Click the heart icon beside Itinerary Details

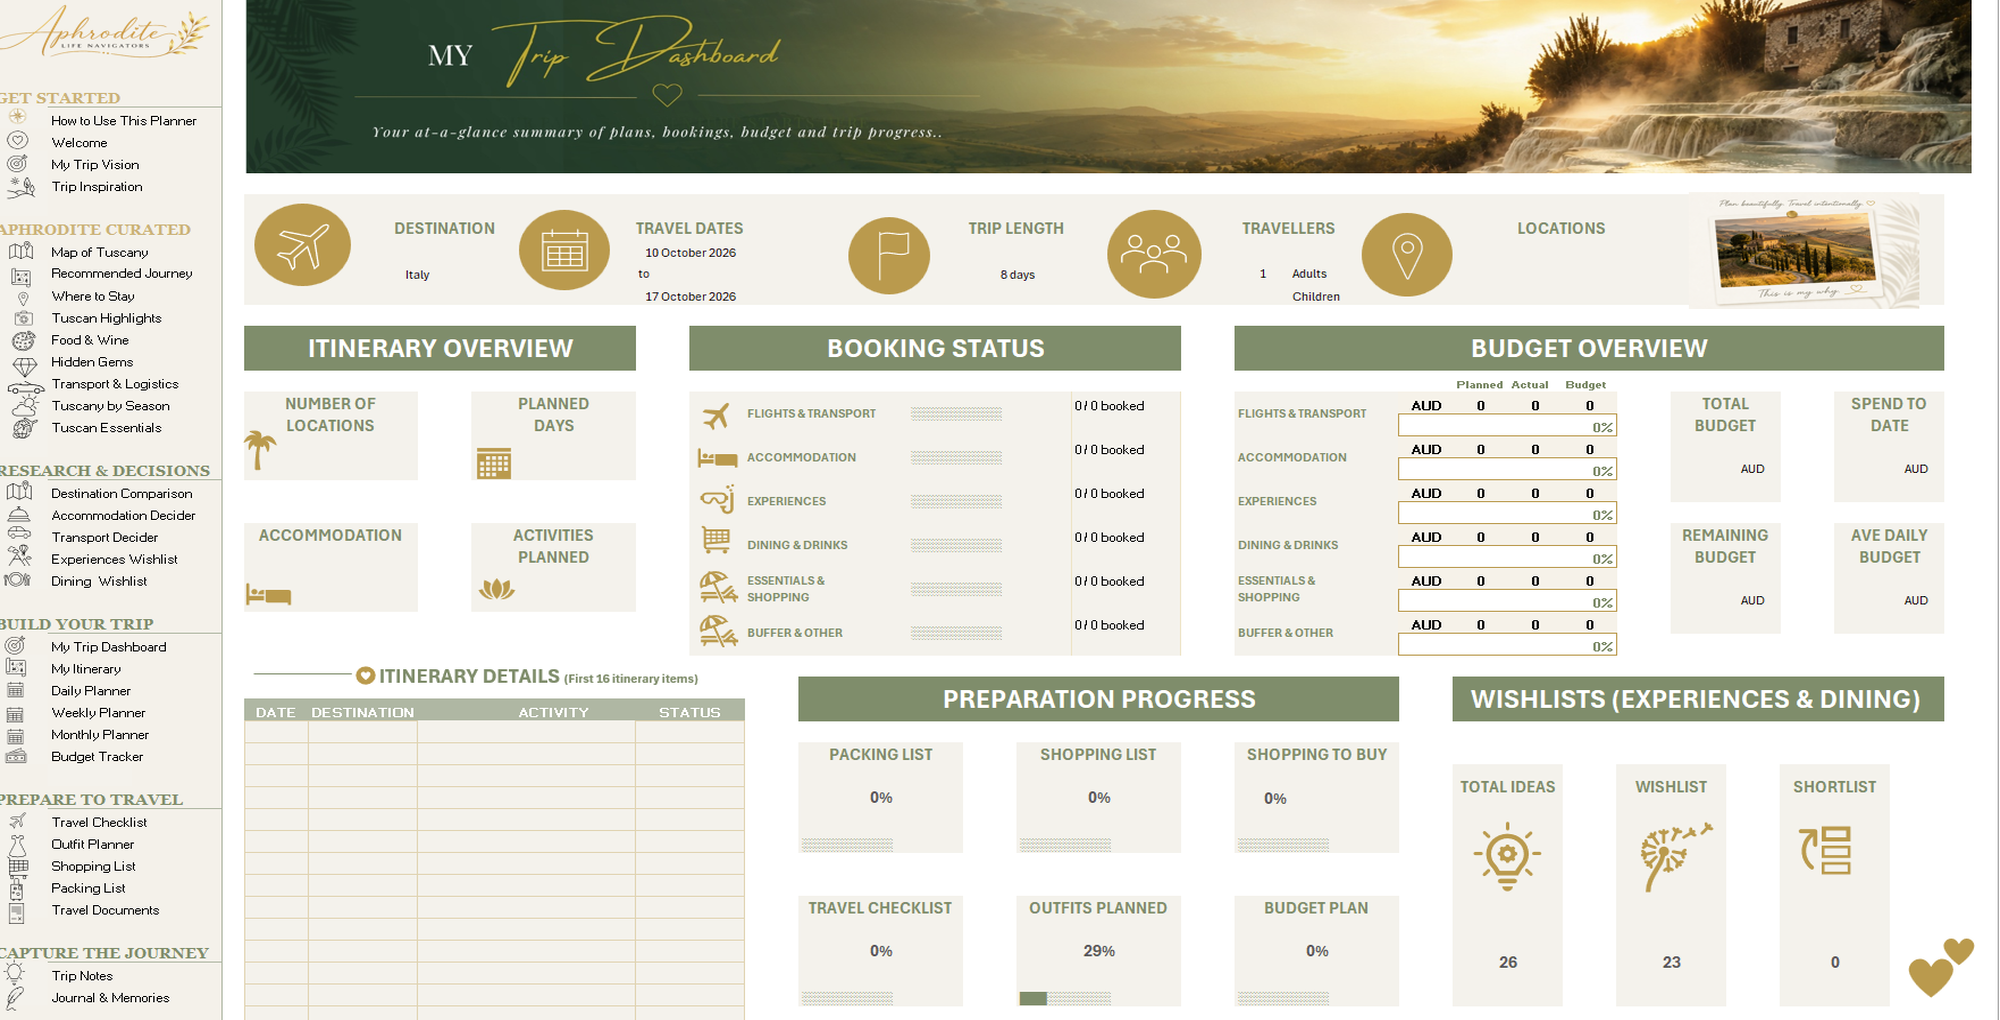pos(365,676)
